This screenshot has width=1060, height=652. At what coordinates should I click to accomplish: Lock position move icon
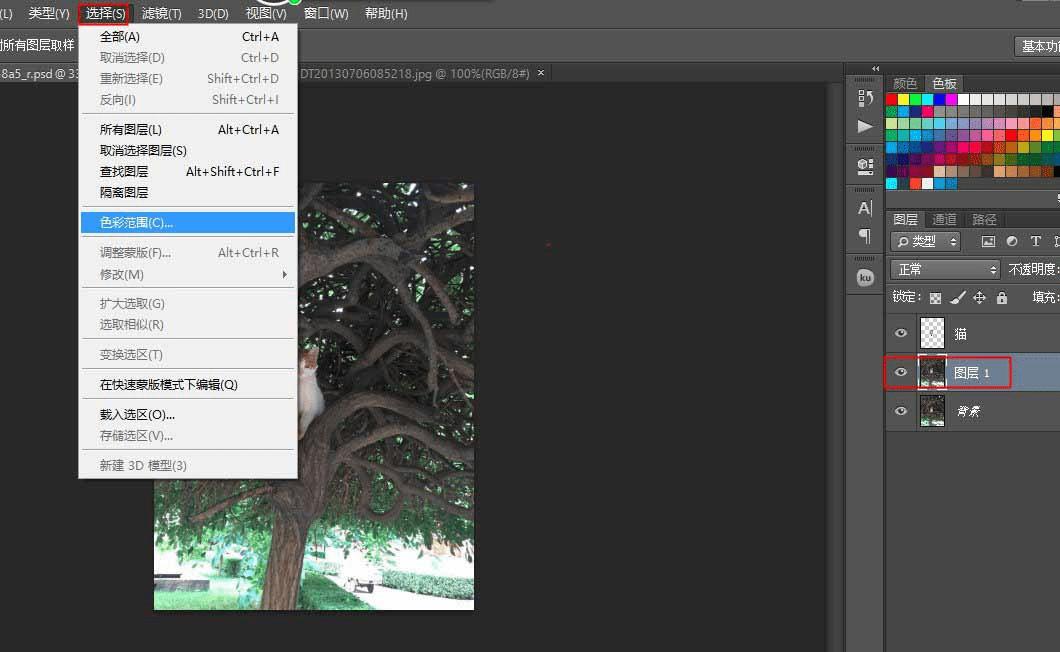(979, 298)
